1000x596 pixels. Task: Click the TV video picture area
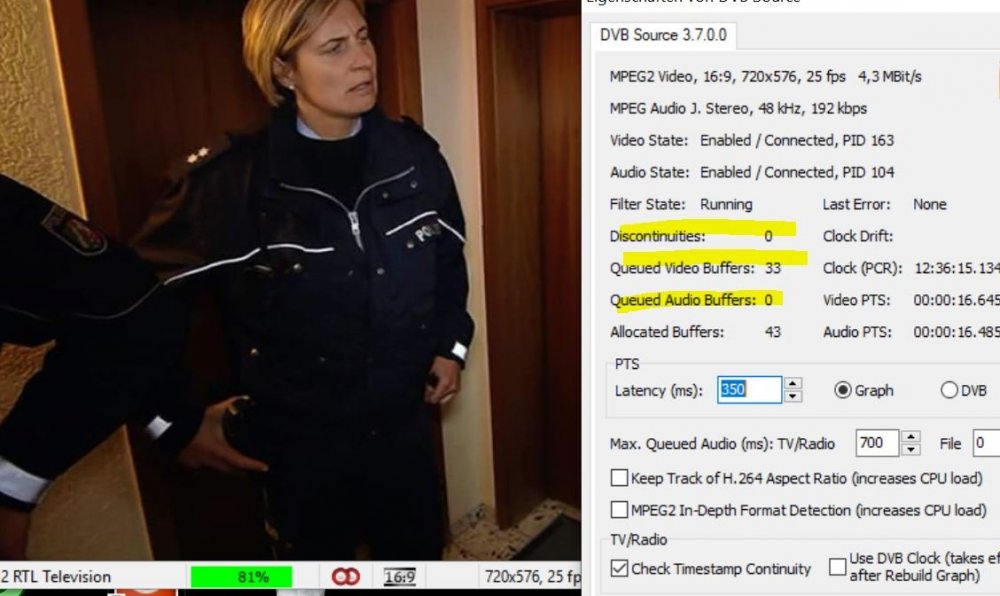(x=290, y=280)
